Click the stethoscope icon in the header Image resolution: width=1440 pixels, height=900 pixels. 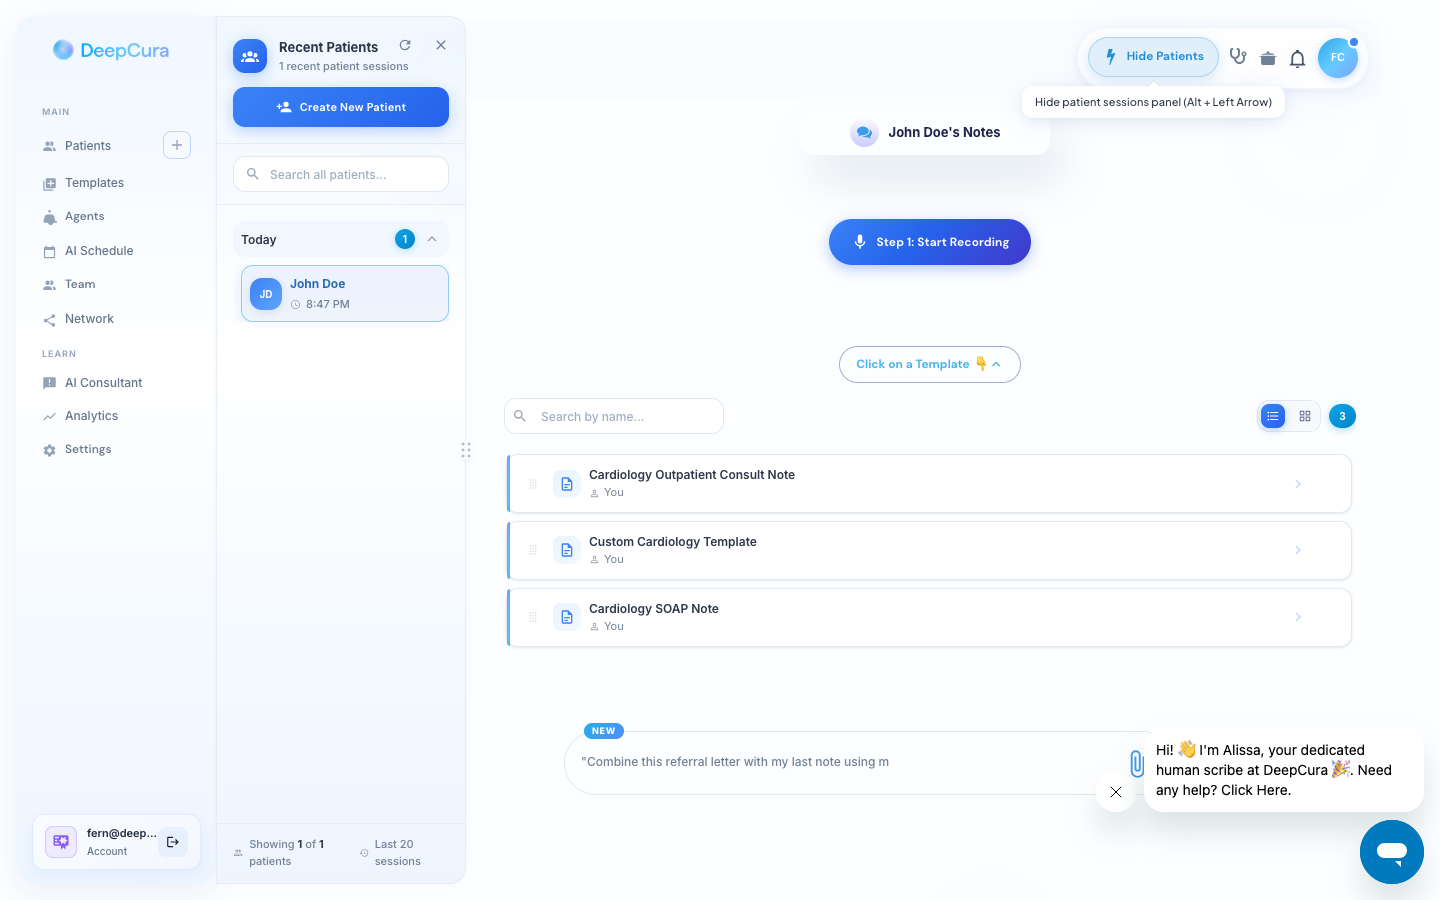[1238, 57]
